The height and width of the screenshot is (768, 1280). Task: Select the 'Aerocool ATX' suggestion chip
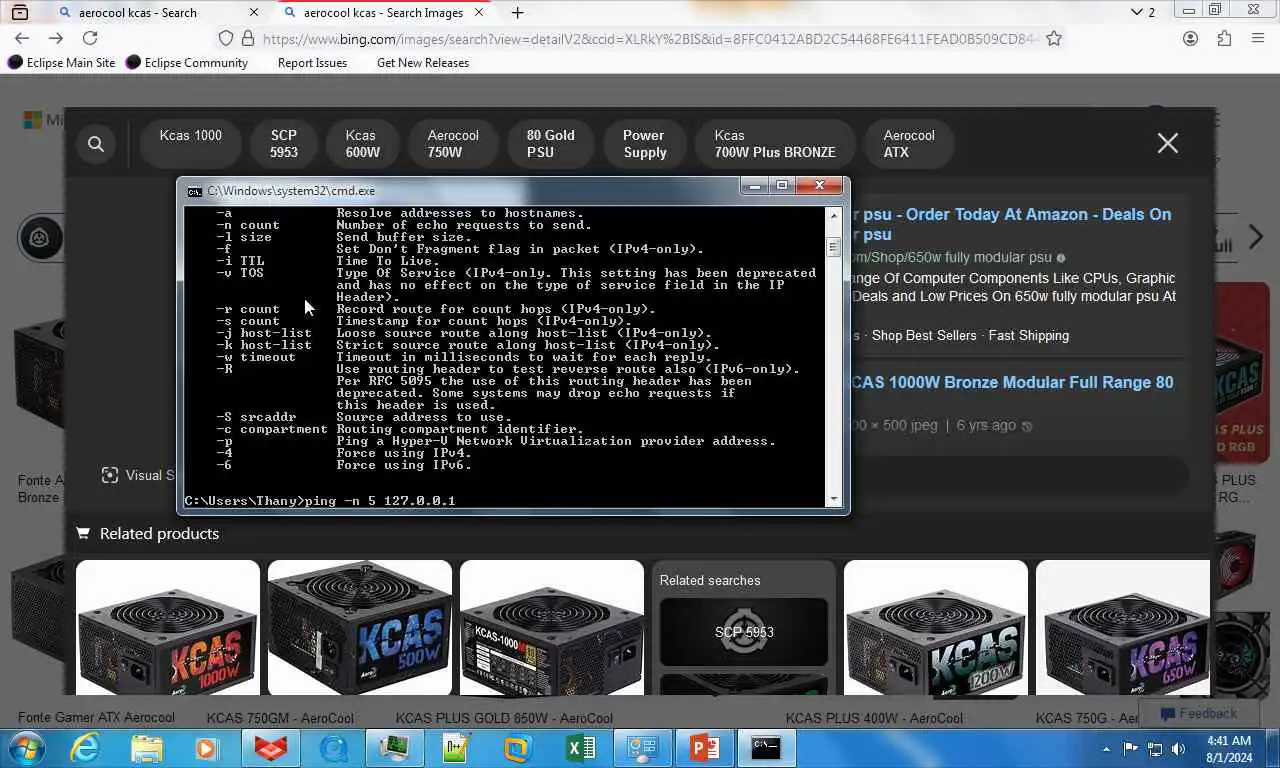[x=909, y=144]
